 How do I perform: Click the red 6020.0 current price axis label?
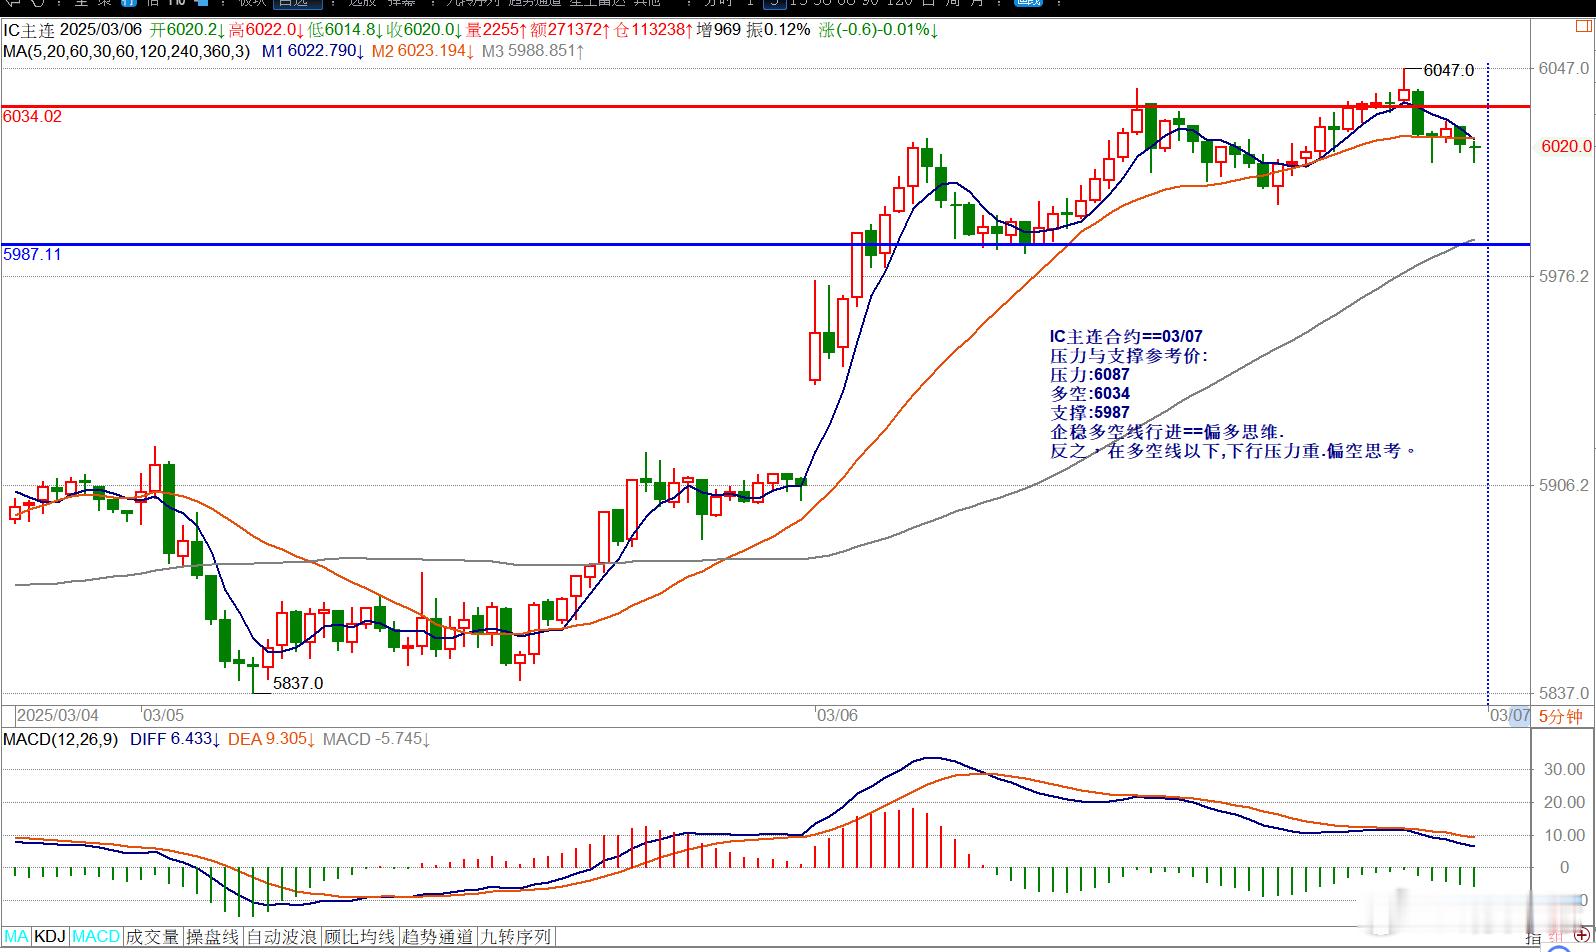[x=1566, y=146]
